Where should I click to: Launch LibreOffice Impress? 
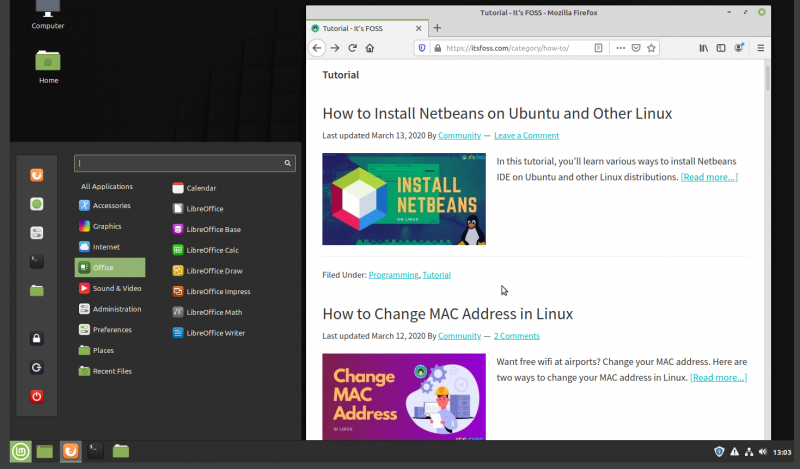click(211, 291)
